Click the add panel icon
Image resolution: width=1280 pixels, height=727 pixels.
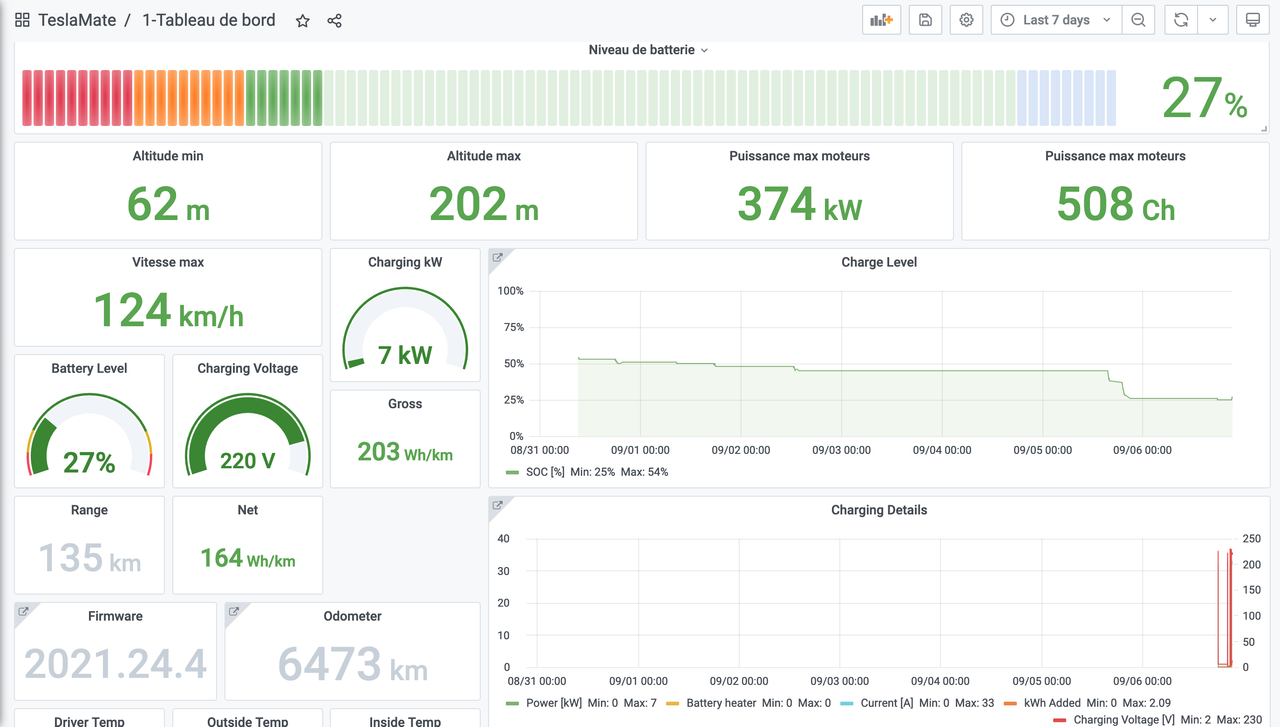881,19
